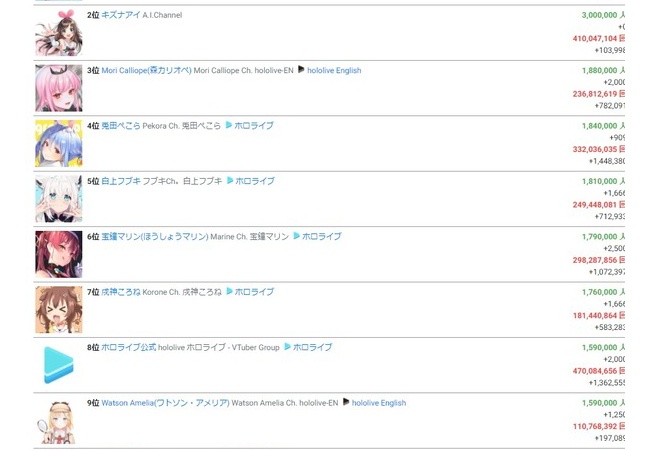
Task: Click Watson Amelia avatar thumbnail
Action: pyautogui.click(x=59, y=421)
